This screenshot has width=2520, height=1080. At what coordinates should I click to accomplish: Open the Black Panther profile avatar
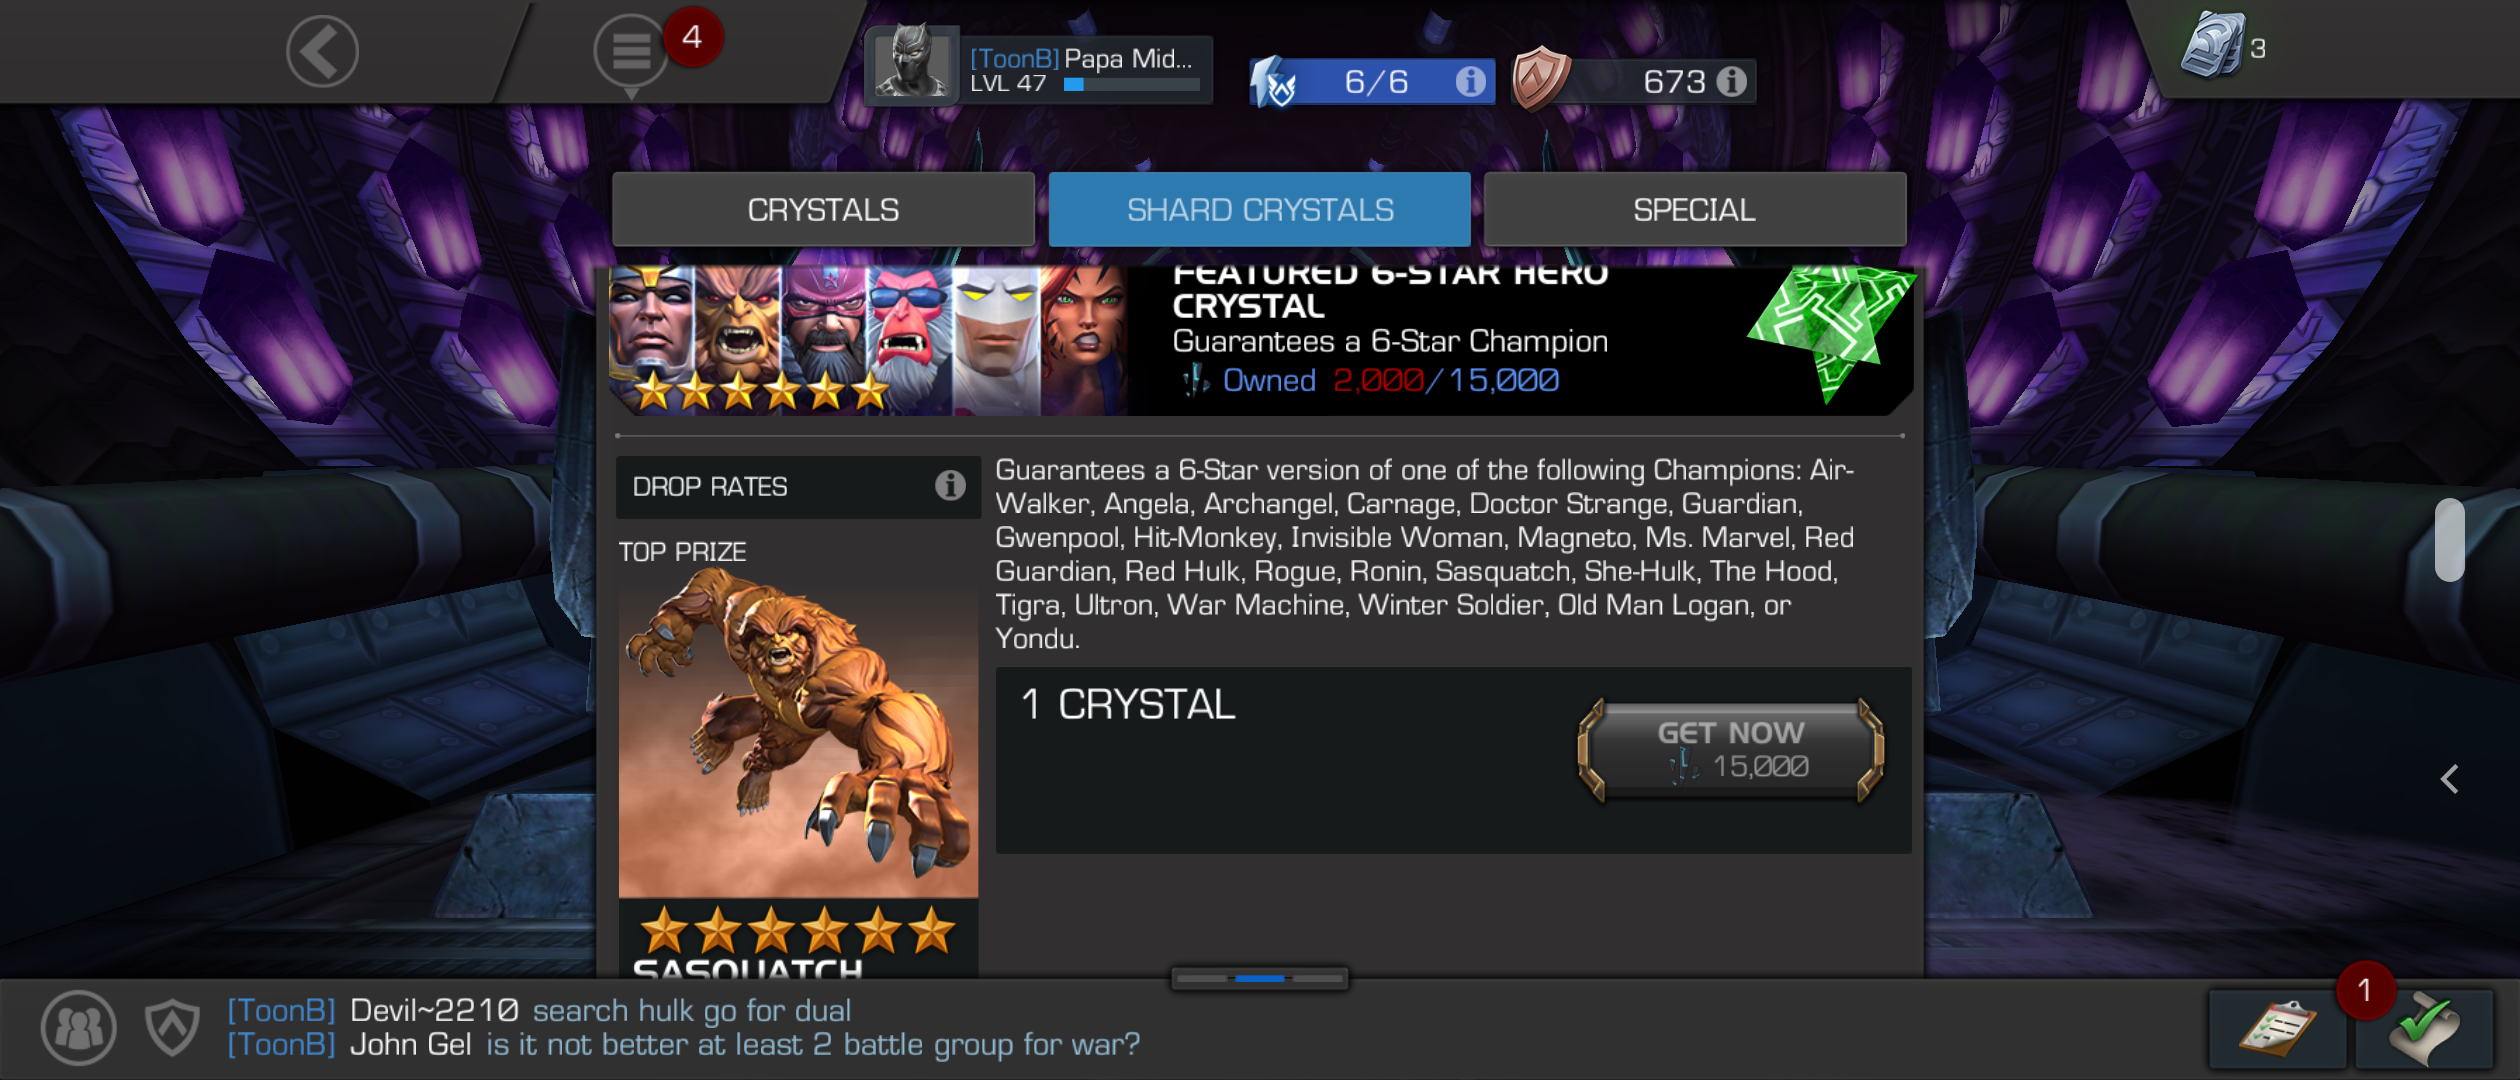coord(911,65)
